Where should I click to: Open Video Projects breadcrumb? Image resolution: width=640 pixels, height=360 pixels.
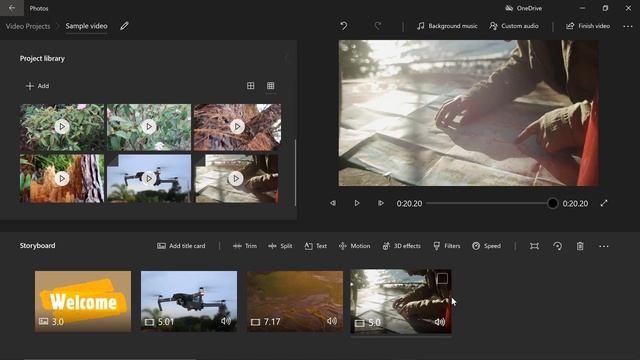(x=28, y=26)
